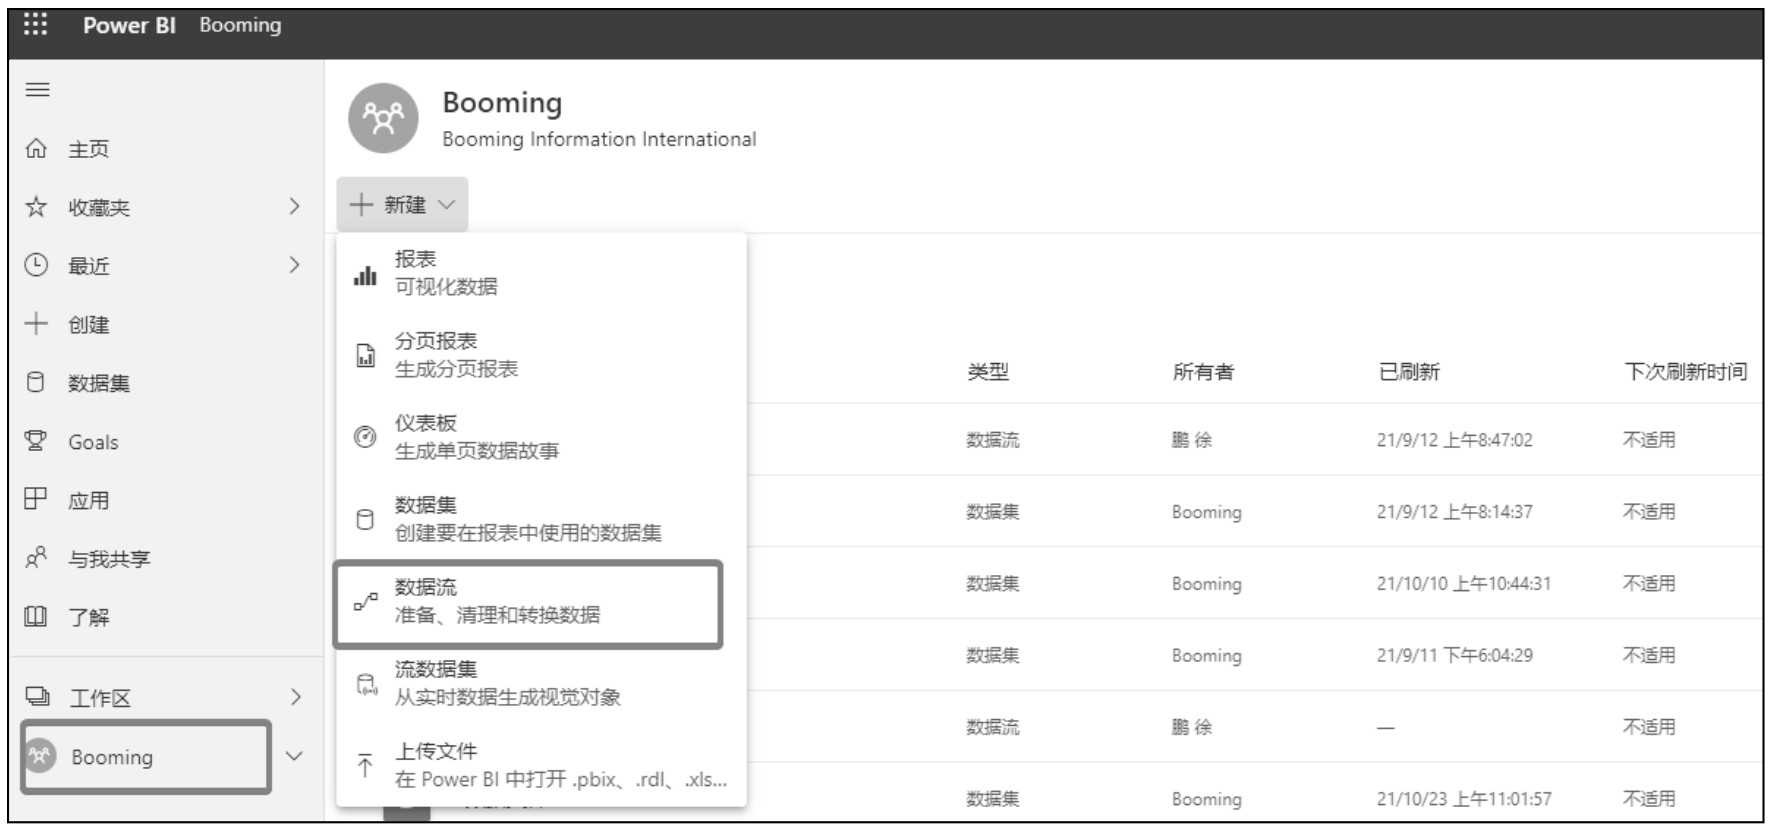This screenshot has height=832, width=1777.
Task: Click the paginated report icon for 分页报表
Action: (366, 355)
